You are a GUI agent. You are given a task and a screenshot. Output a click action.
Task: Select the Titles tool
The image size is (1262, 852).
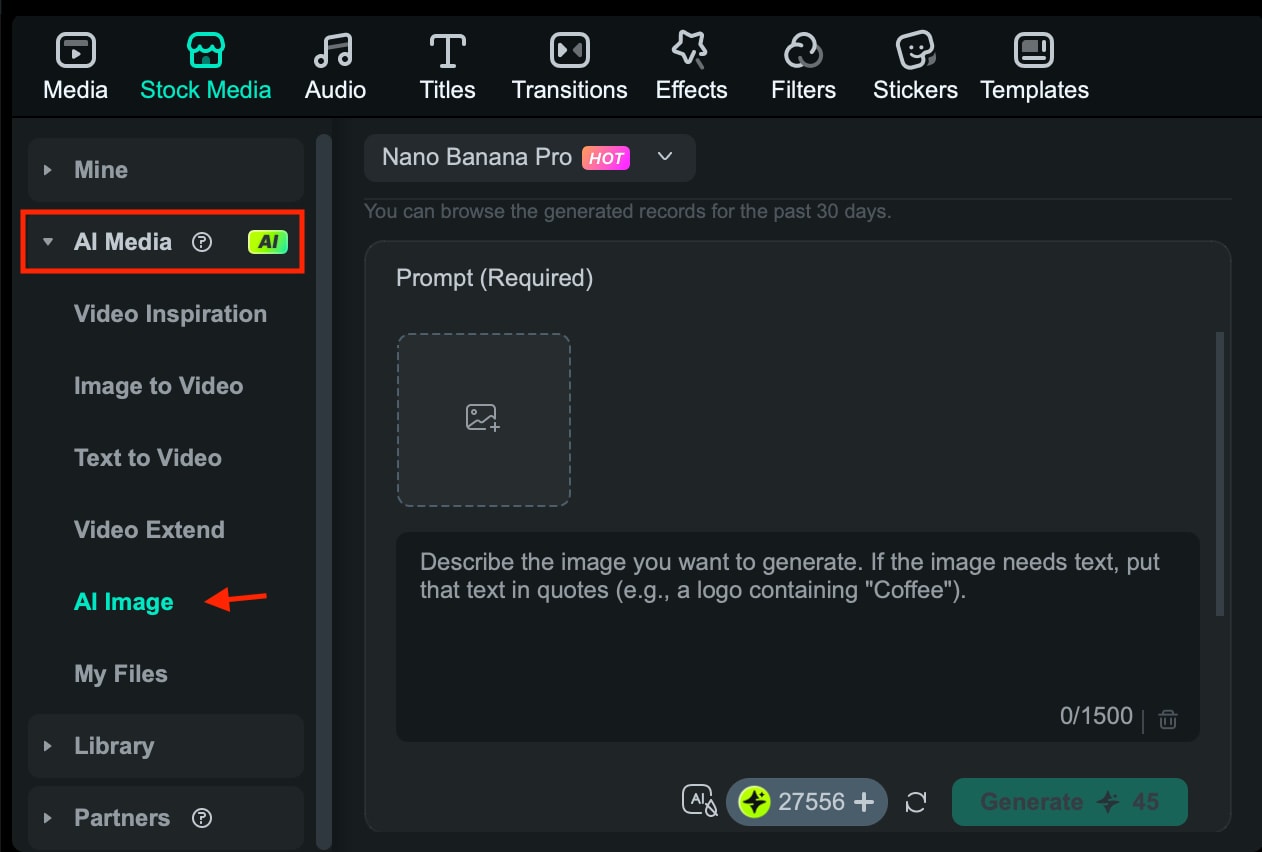pyautogui.click(x=446, y=63)
